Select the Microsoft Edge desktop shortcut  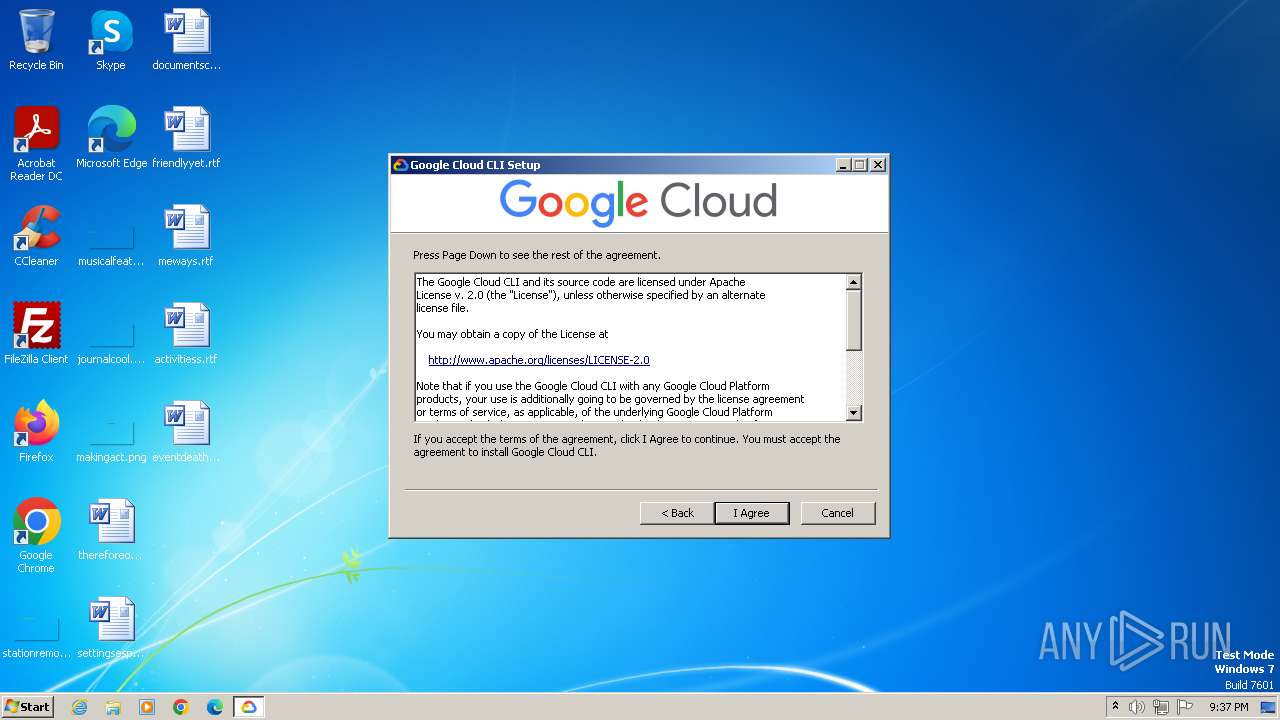[x=111, y=138]
